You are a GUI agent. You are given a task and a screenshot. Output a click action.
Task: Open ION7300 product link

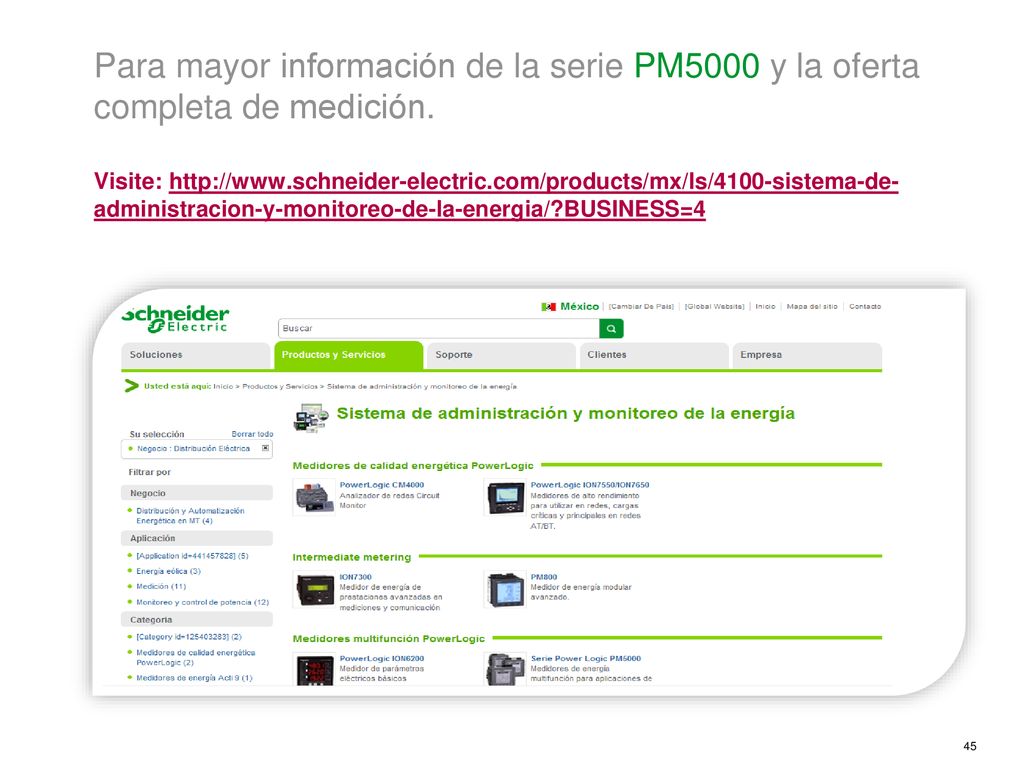tap(355, 577)
